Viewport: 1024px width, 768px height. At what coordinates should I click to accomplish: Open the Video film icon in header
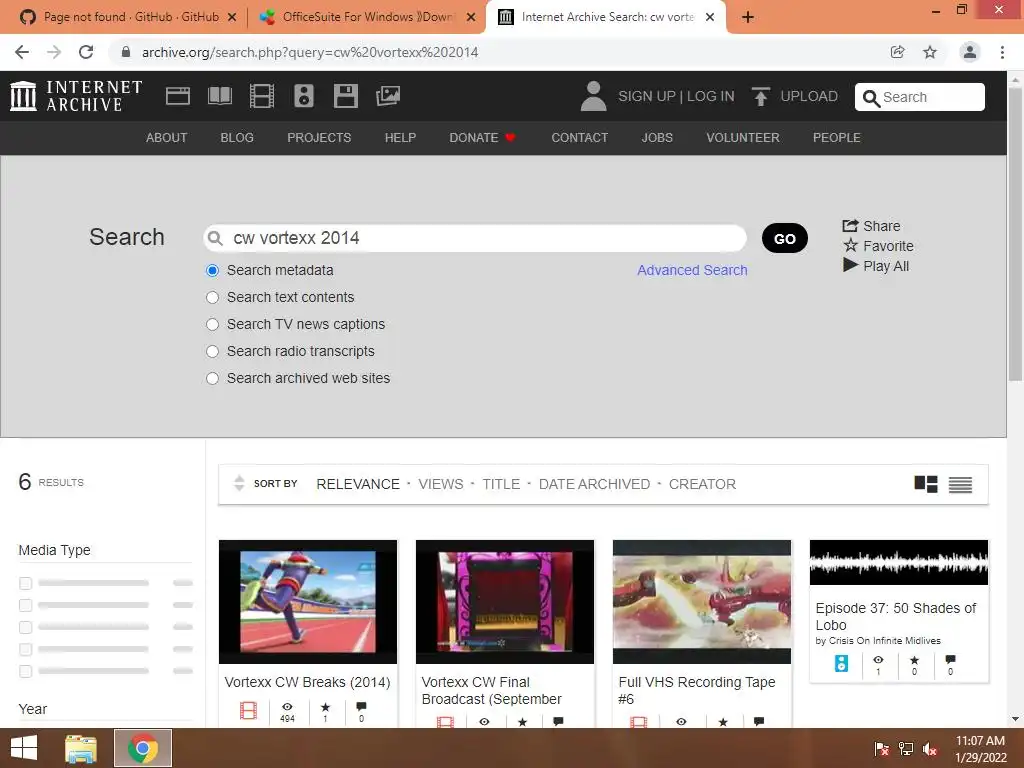coord(262,96)
